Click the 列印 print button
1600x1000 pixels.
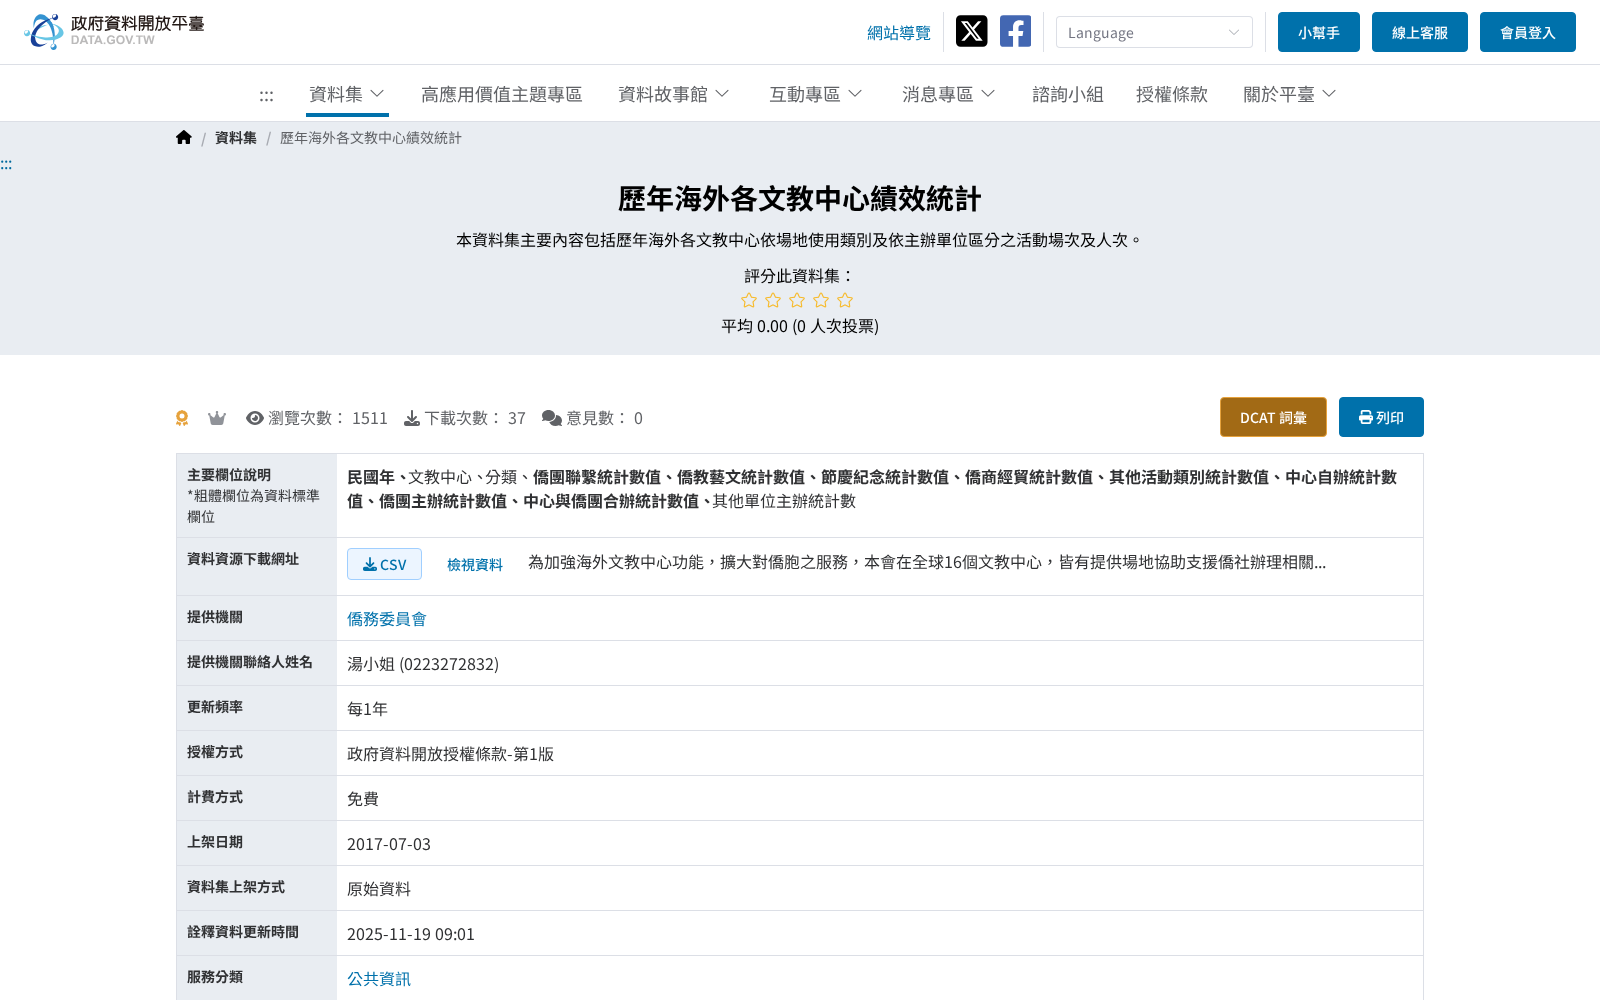(1381, 417)
